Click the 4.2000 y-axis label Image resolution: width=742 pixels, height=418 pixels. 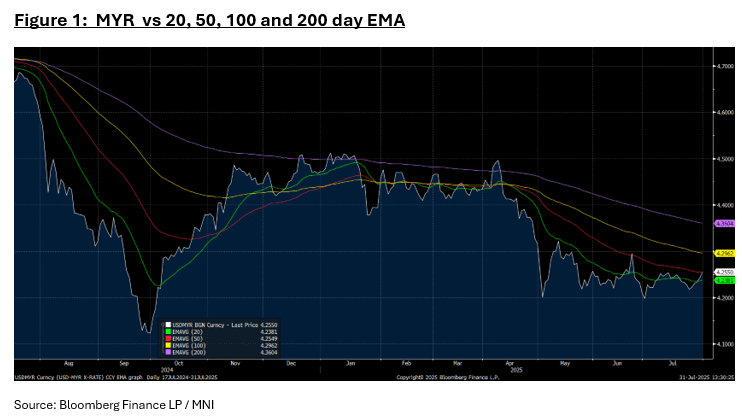click(725, 298)
